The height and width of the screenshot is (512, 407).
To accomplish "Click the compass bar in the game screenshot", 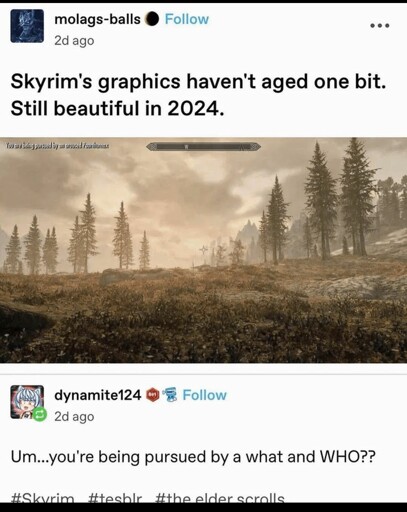I will tap(203, 146).
